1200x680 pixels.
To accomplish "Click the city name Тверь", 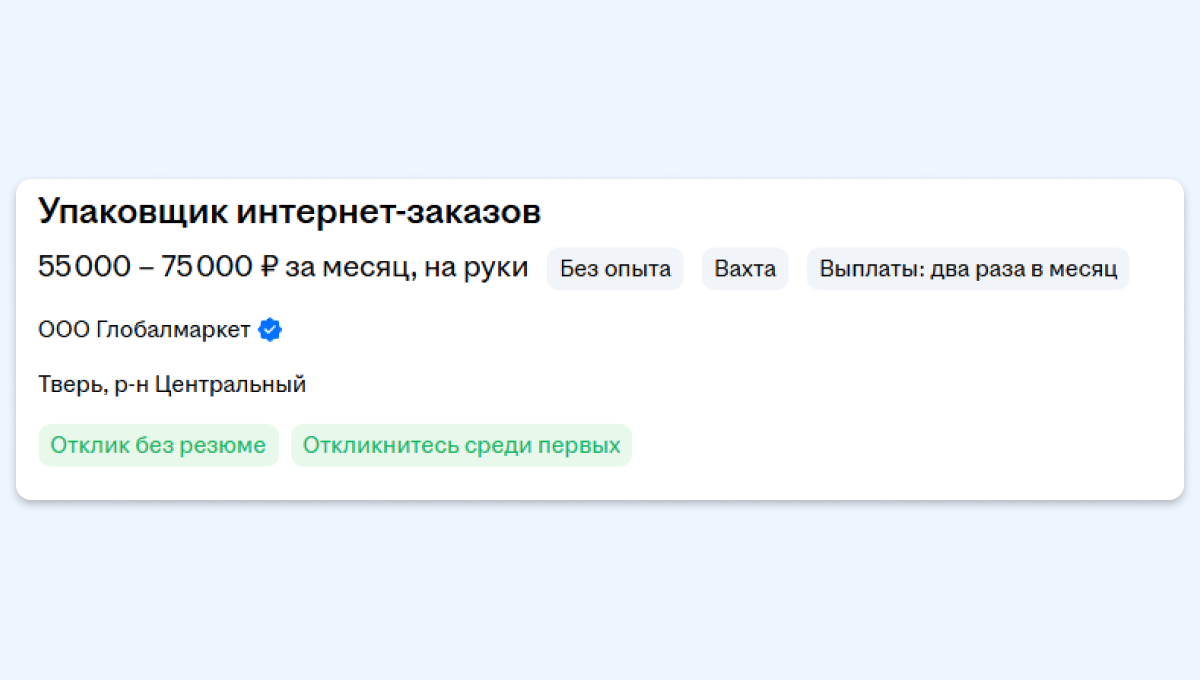I will coord(67,384).
